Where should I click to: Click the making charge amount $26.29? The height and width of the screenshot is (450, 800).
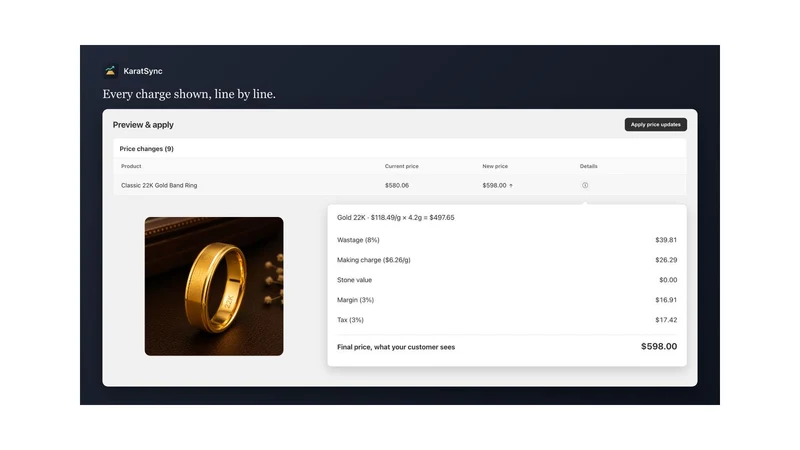[666, 260]
